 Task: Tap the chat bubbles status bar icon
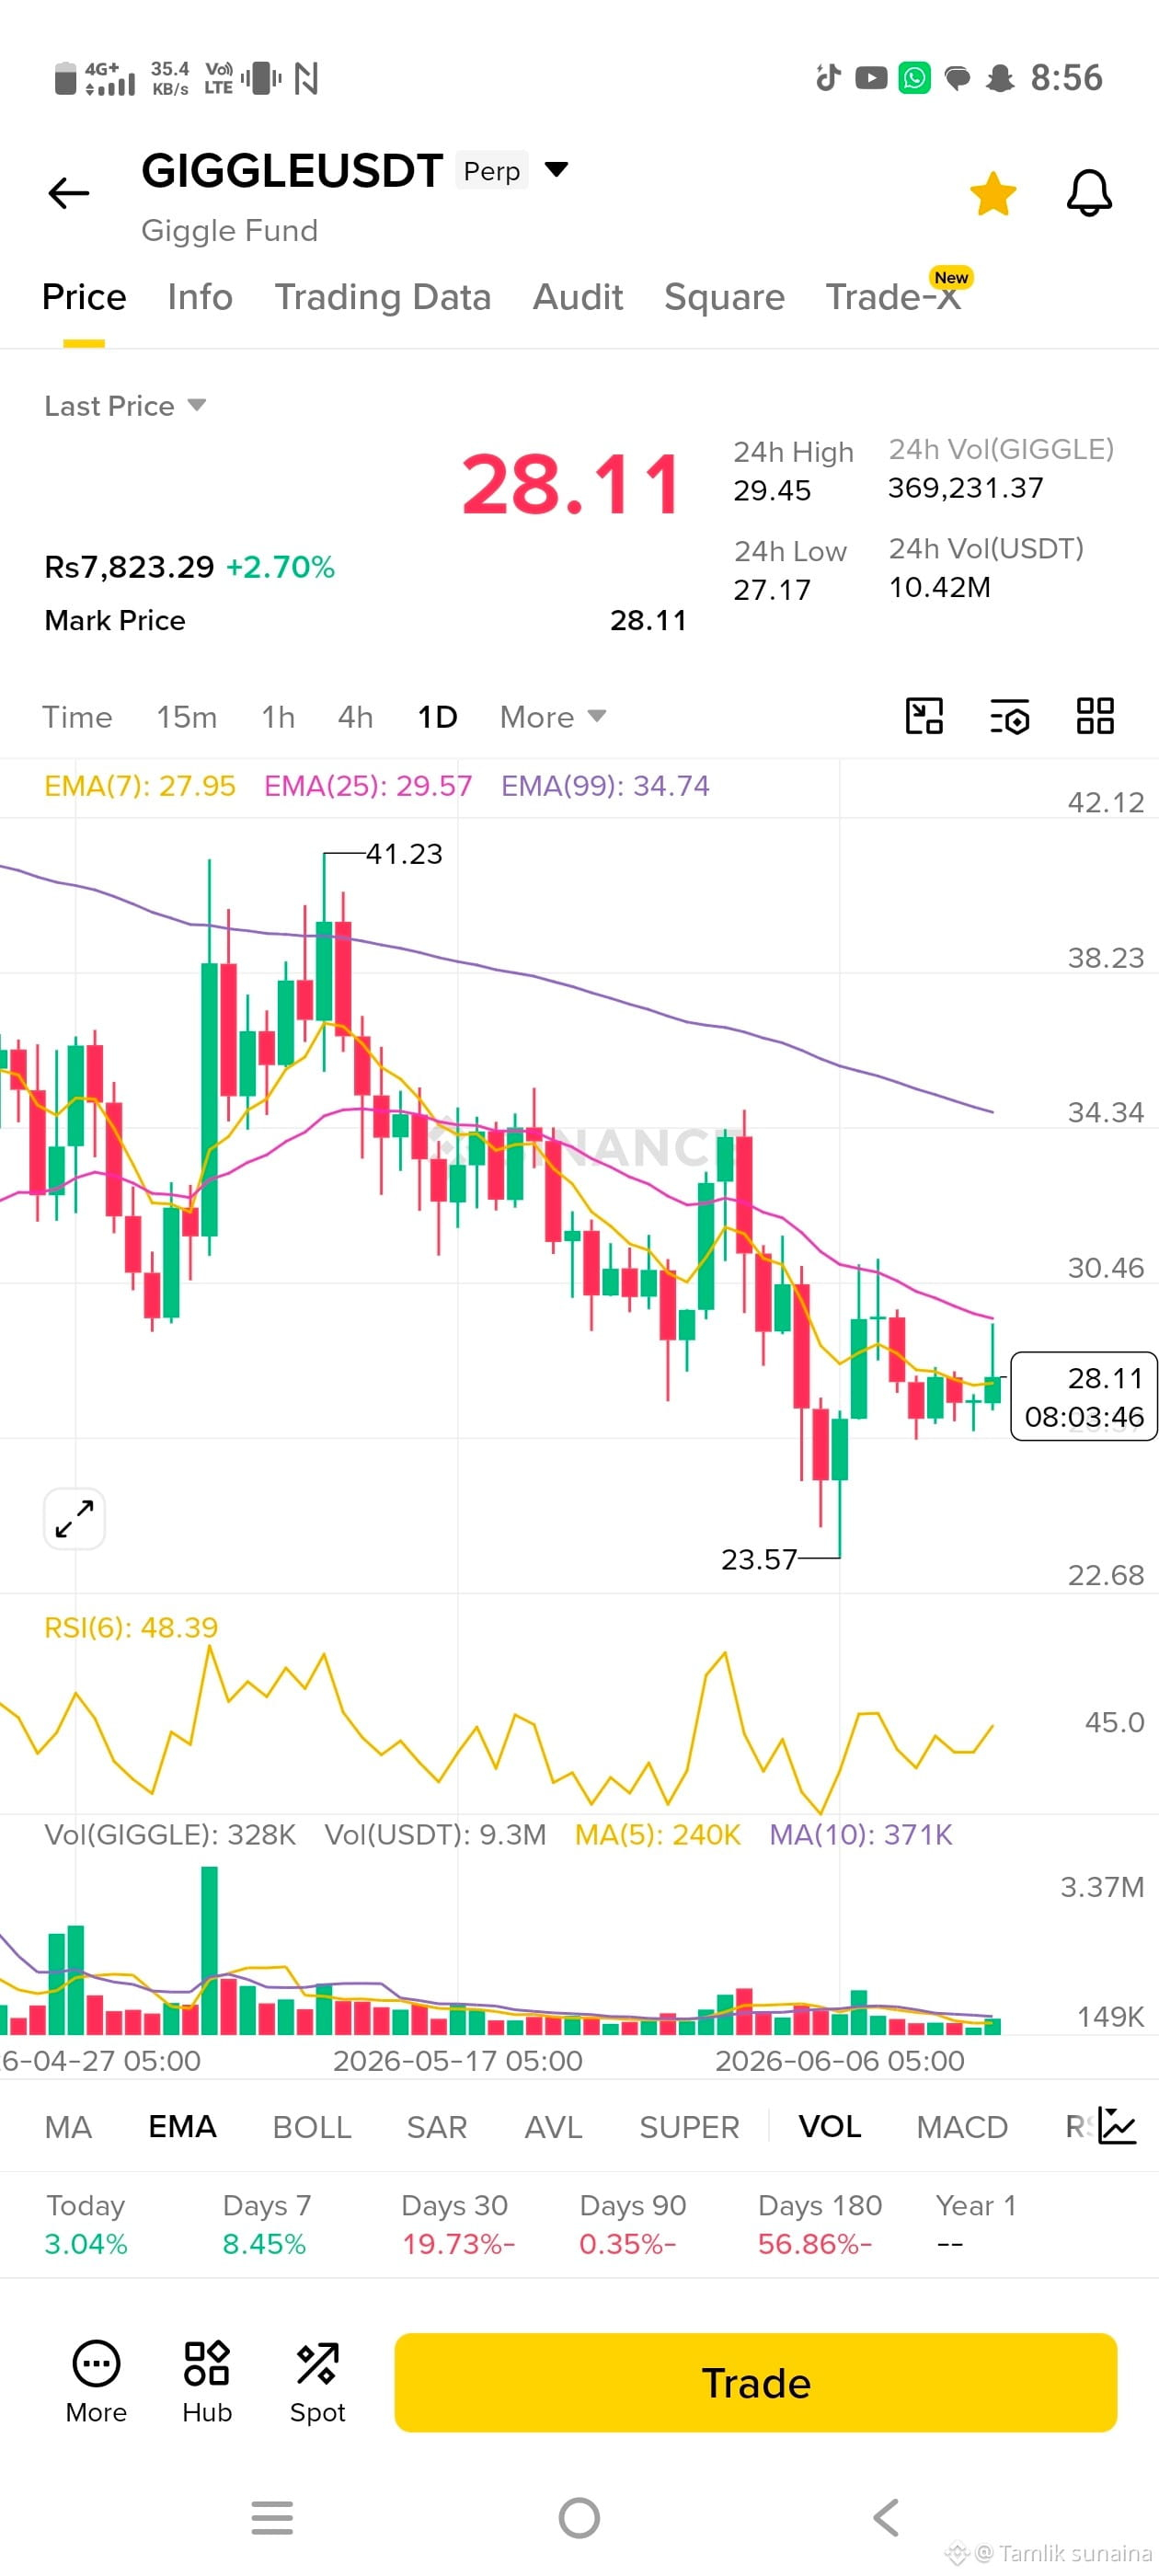pos(957,78)
